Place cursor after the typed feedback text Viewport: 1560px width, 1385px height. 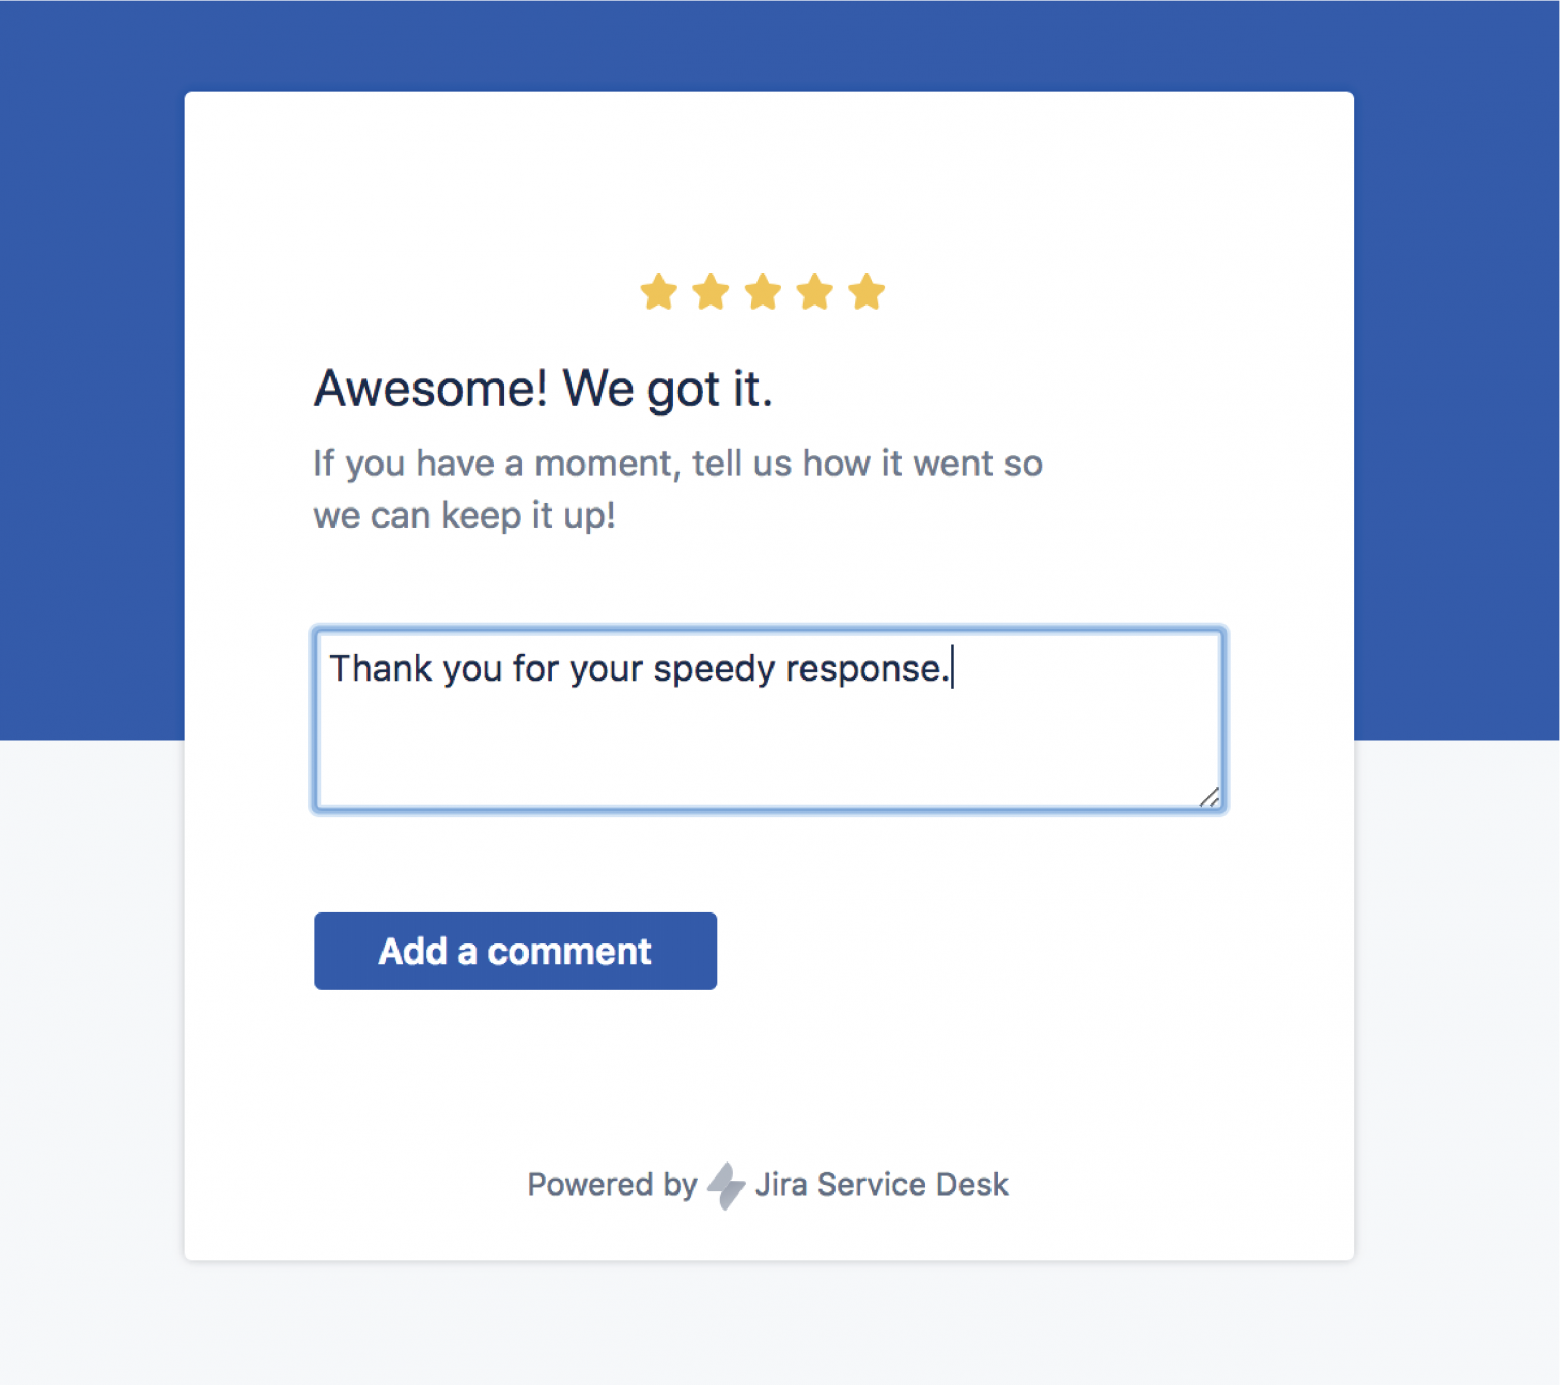pos(952,667)
